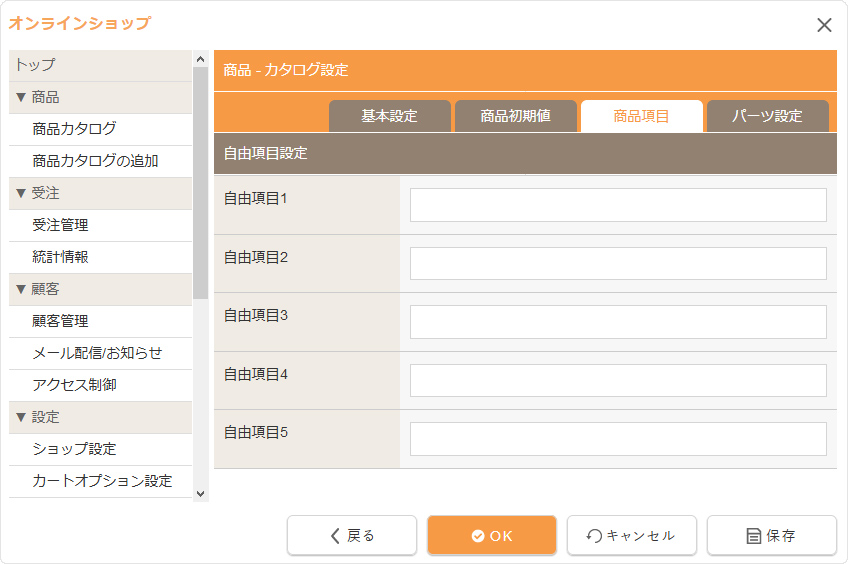Open the 商品初期値 tab
The height and width of the screenshot is (564, 848).
pos(516,116)
